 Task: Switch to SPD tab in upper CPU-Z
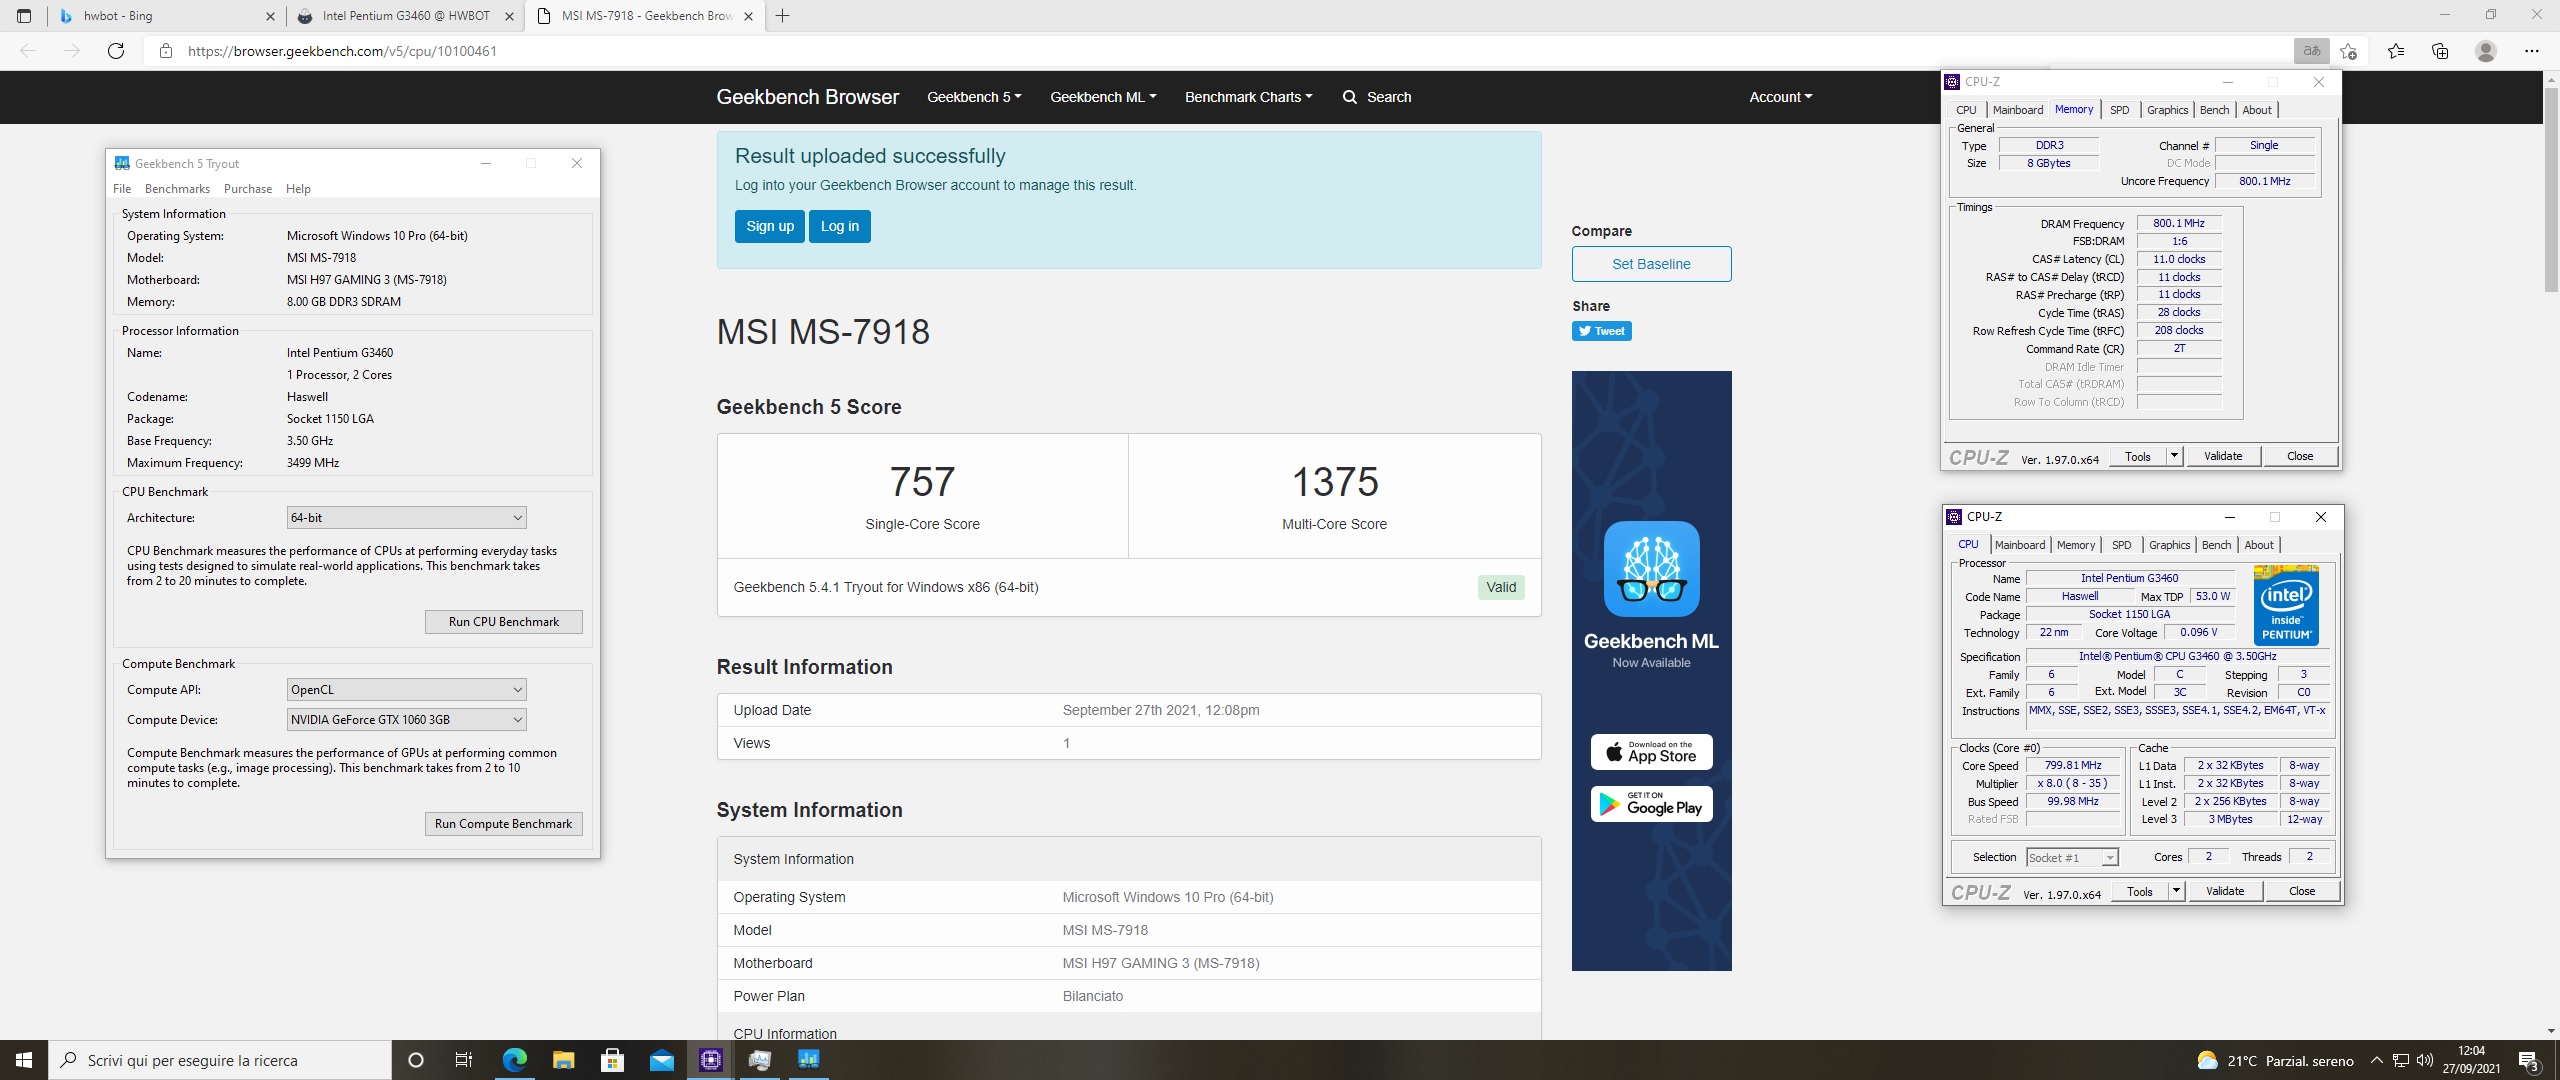2119,110
